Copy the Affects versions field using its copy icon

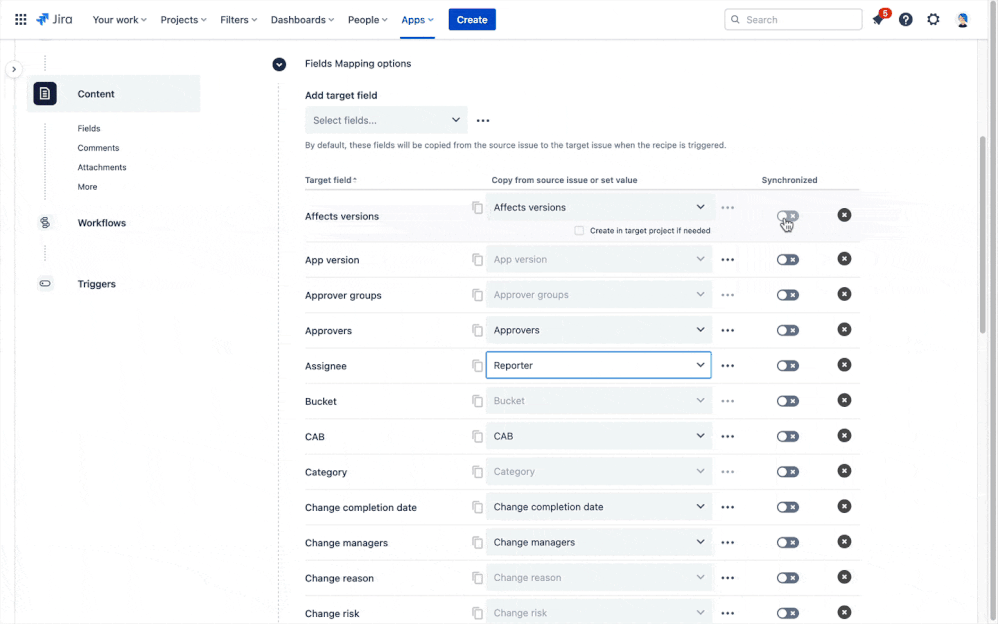[477, 207]
